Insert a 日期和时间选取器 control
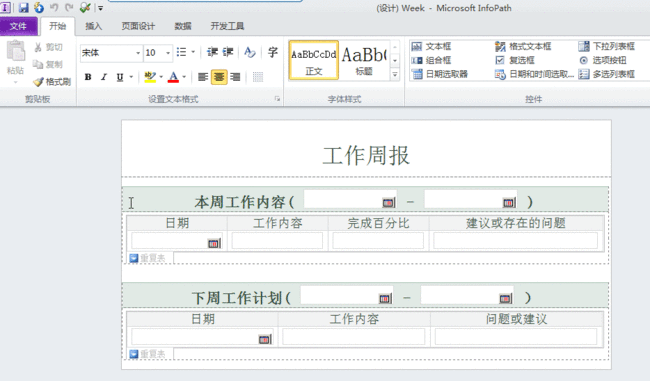This screenshot has height=381, width=650. pyautogui.click(x=534, y=74)
